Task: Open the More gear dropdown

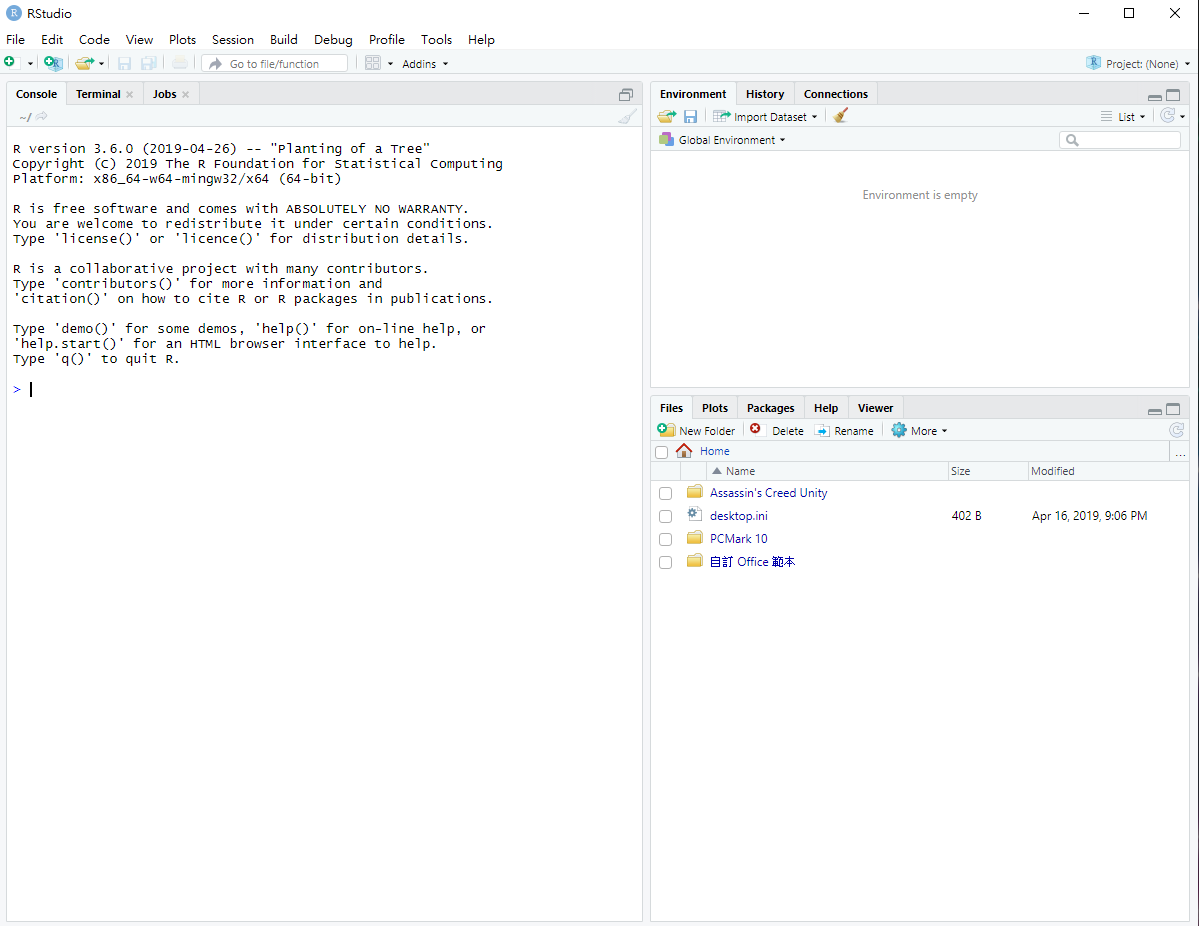Action: pos(920,431)
